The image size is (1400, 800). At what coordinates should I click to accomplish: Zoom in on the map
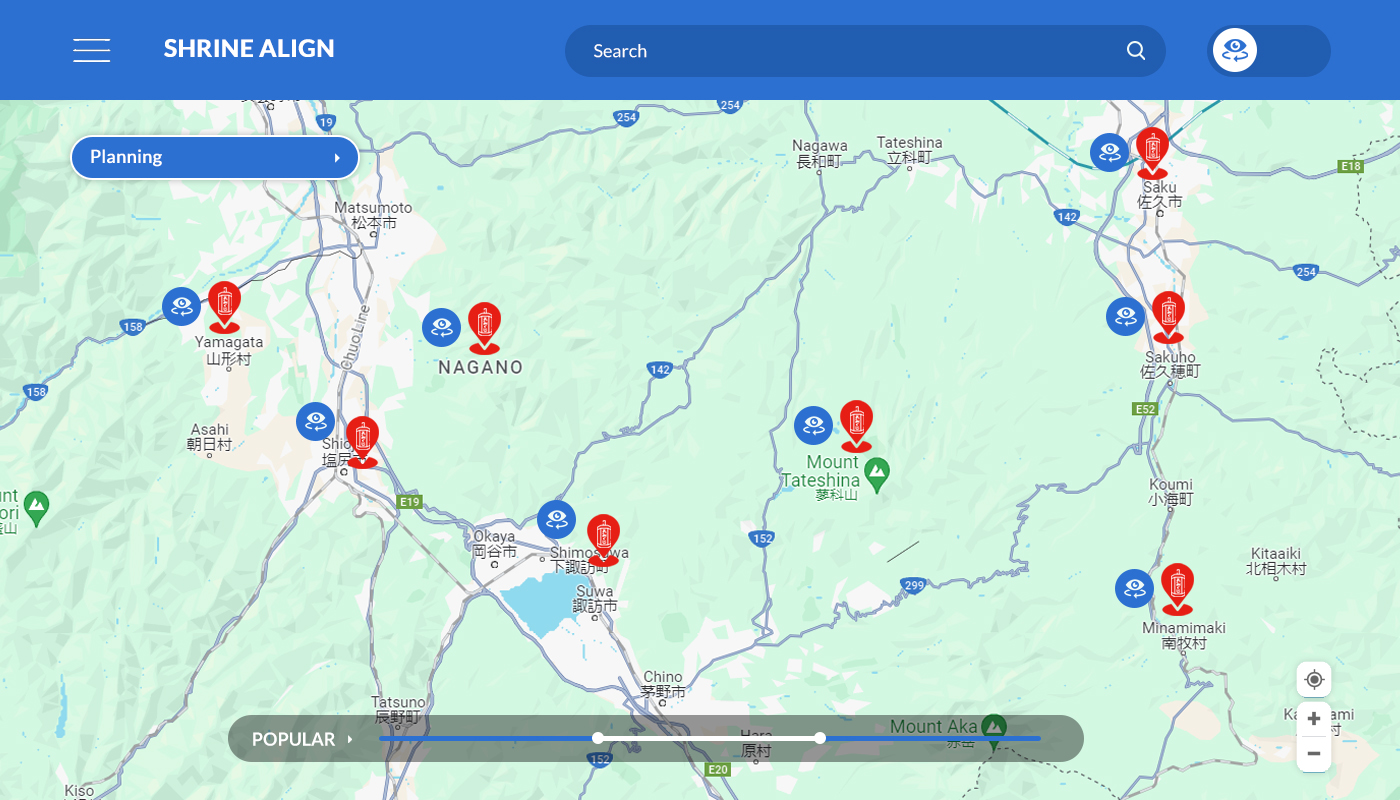tap(1314, 719)
